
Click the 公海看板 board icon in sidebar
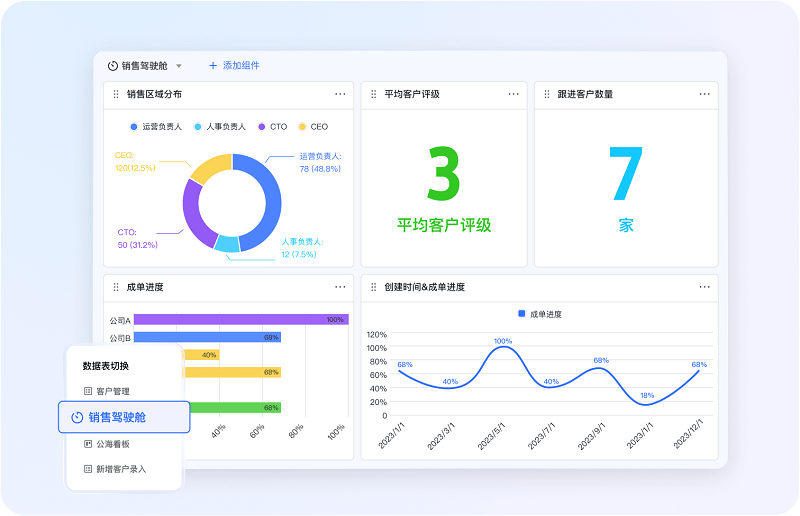point(87,443)
